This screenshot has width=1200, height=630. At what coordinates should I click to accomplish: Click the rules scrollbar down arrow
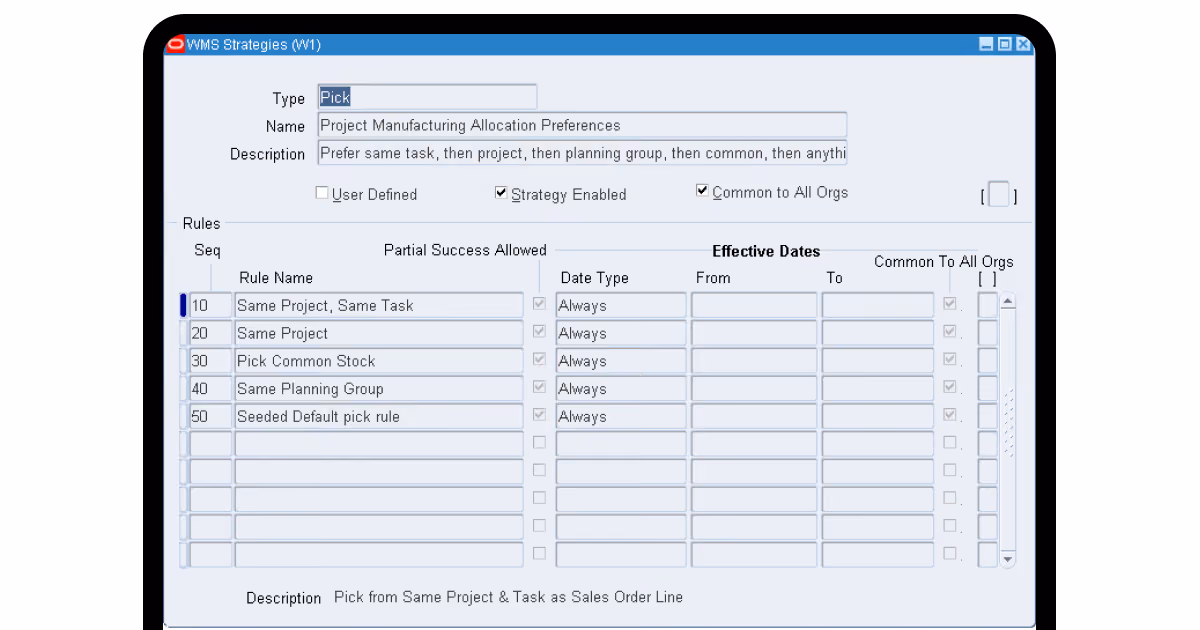(x=1007, y=559)
